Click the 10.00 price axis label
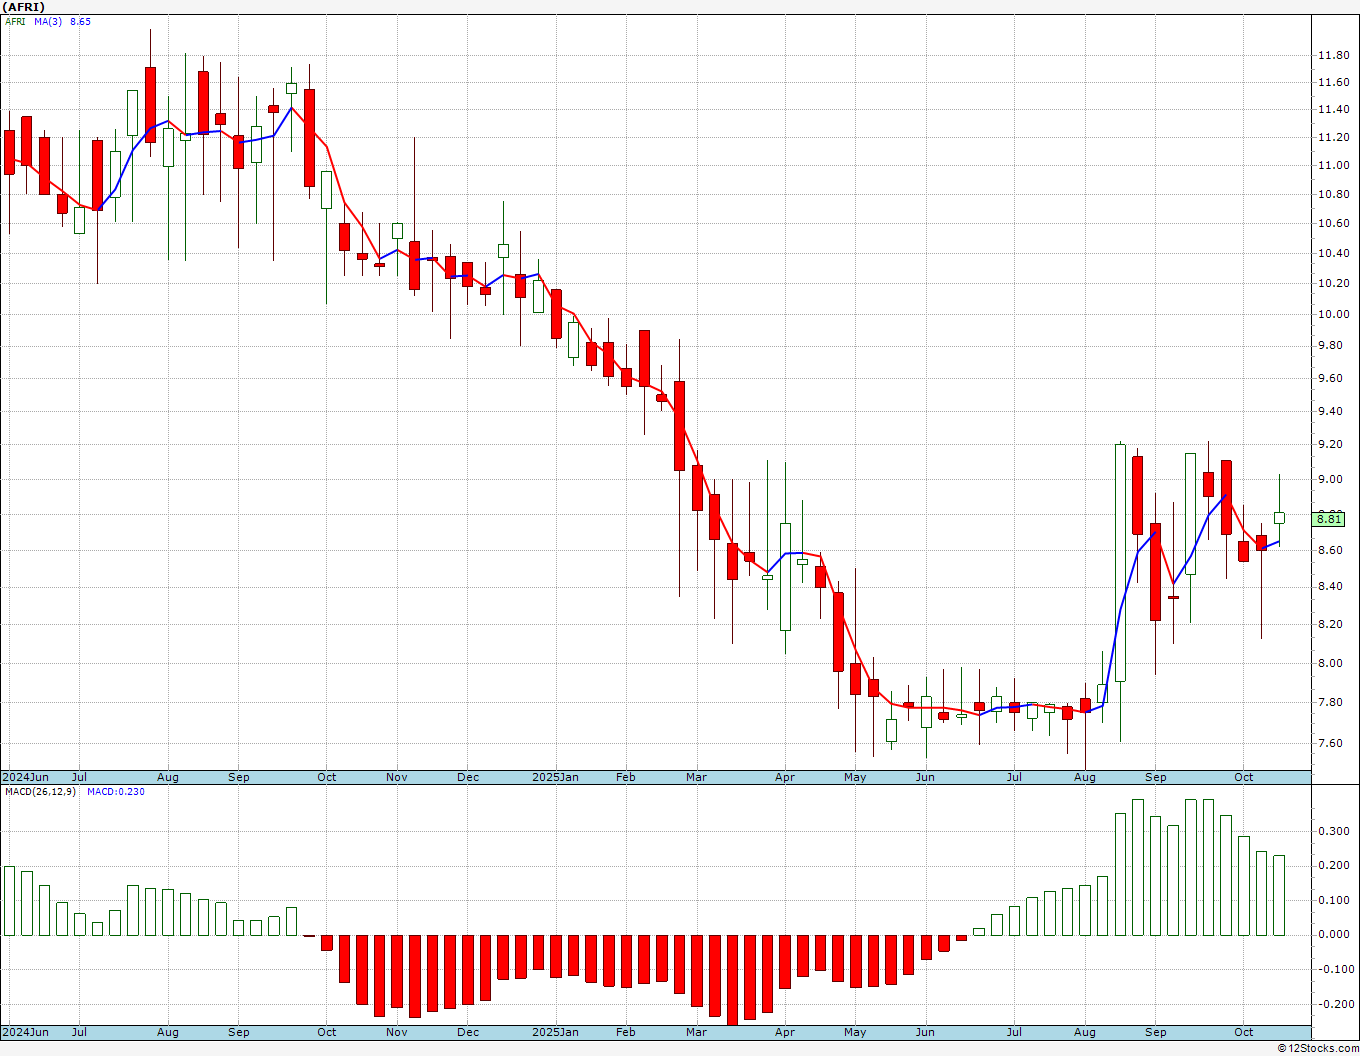 tap(1333, 314)
